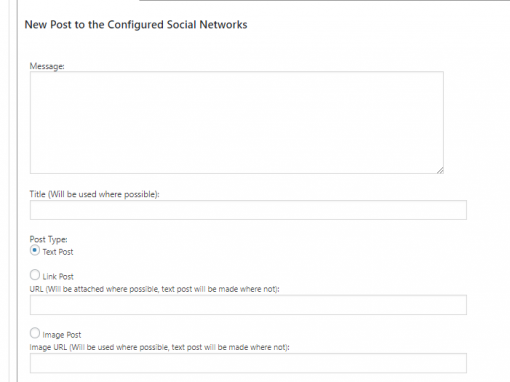The height and width of the screenshot is (382, 510).
Task: Click the "URL (Will be attached where possible" label
Action: point(154,289)
